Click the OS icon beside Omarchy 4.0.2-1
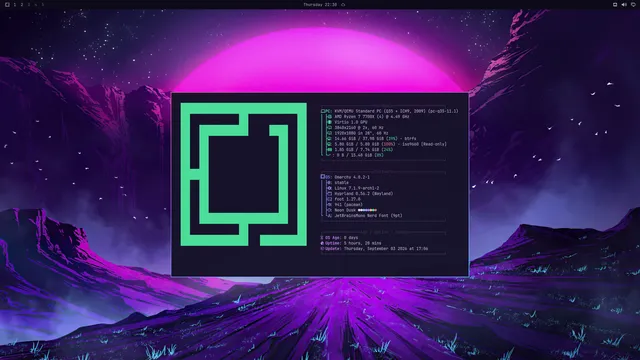Viewport: 640px width, 360px height. coord(323,177)
